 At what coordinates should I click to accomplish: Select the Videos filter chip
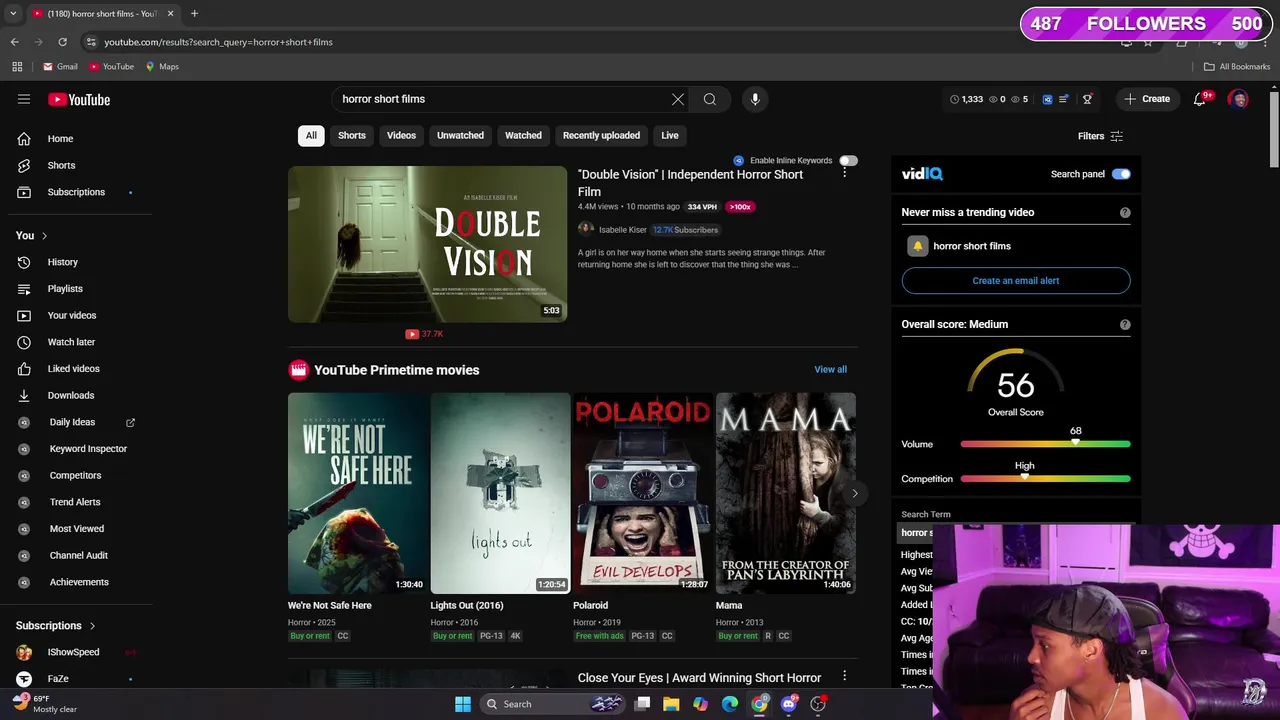click(x=401, y=136)
